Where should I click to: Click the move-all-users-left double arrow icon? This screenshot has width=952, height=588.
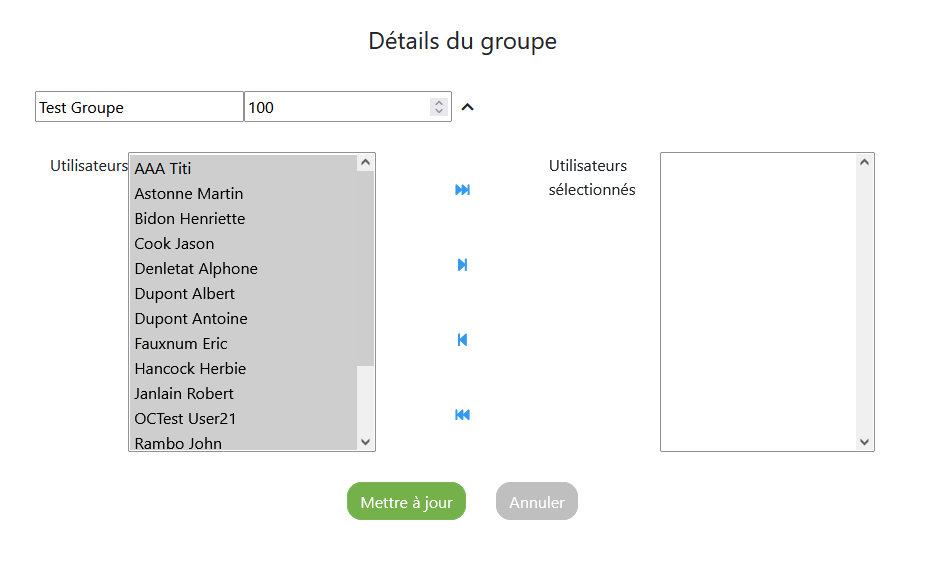462,415
